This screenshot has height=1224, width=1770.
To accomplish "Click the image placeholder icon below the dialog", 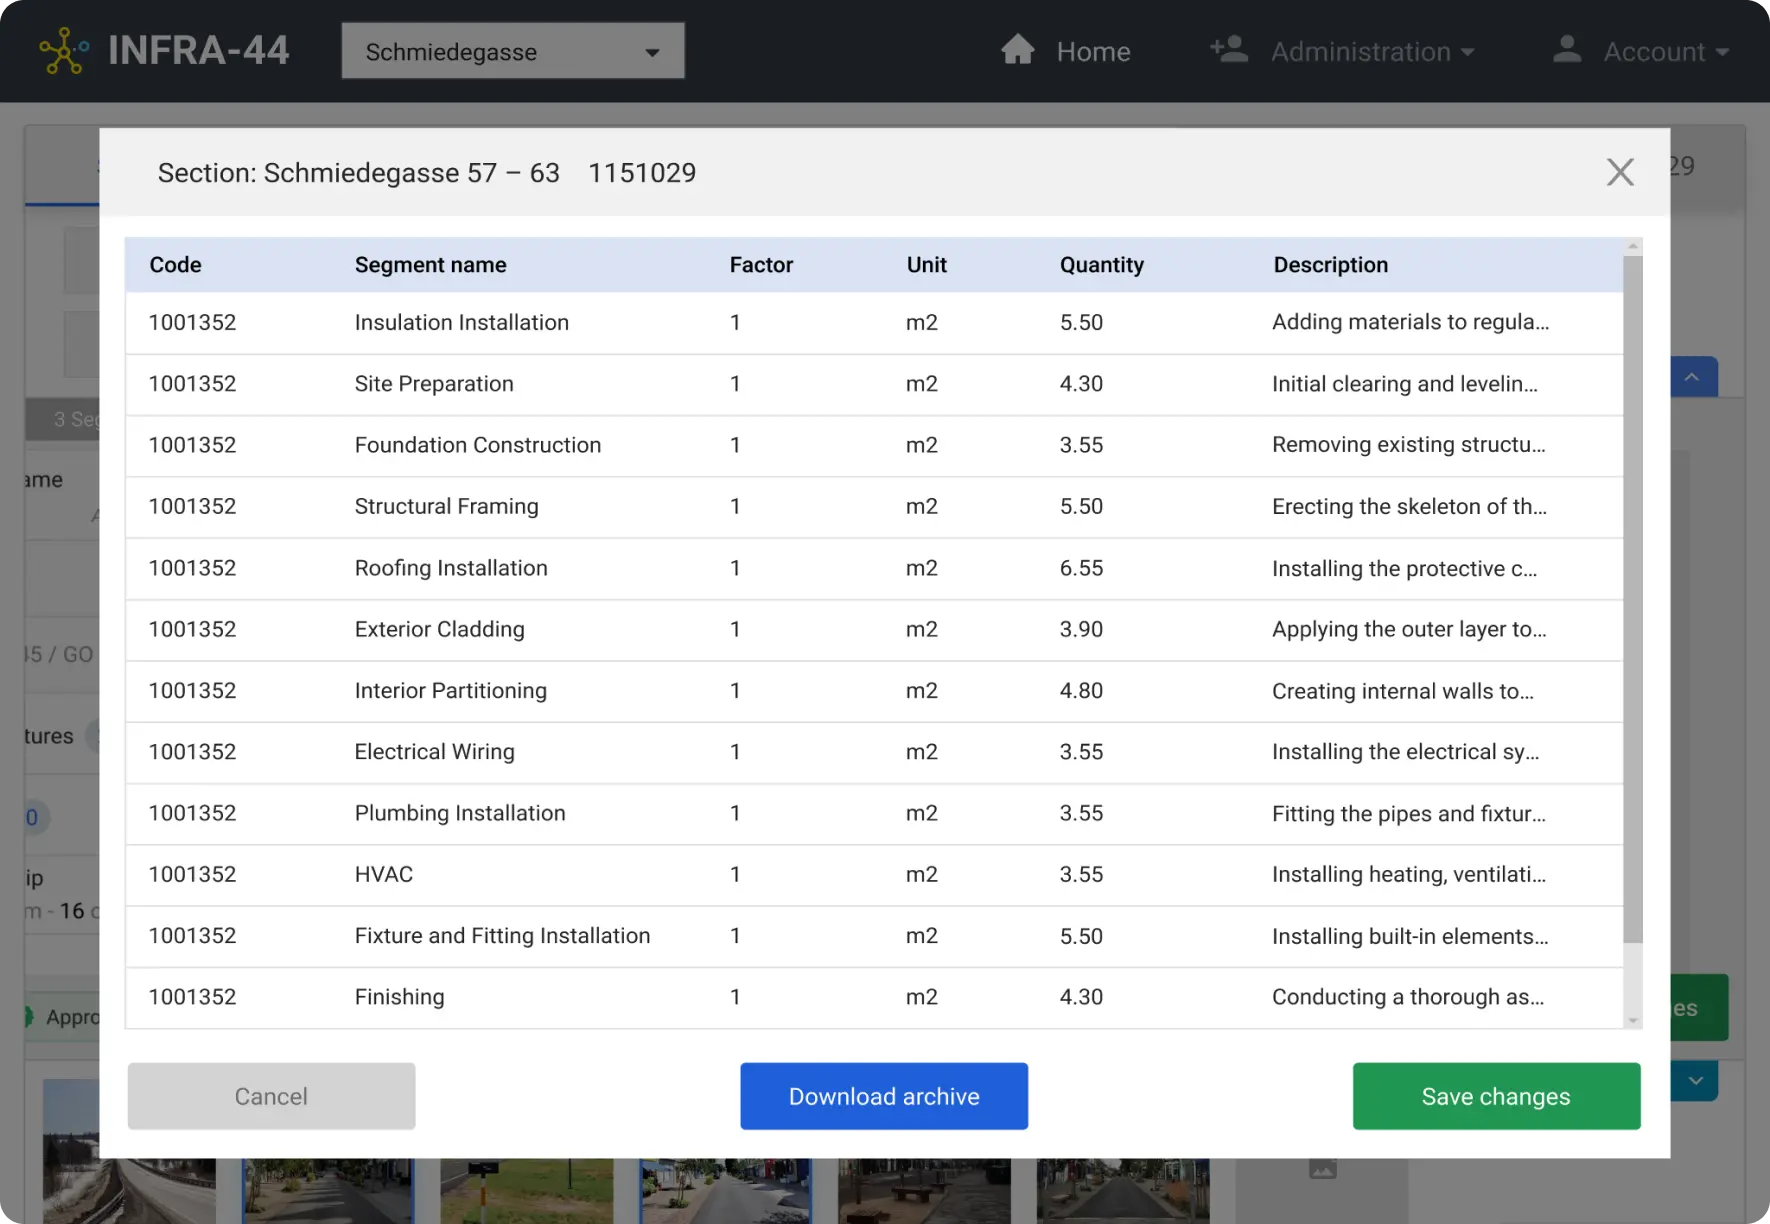I will pyautogui.click(x=1322, y=1169).
